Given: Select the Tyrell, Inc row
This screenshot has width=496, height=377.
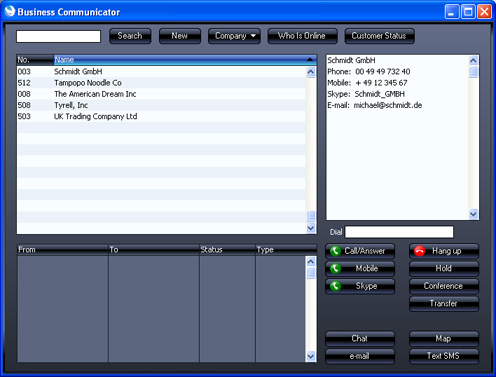Looking at the screenshot, I should [x=161, y=105].
